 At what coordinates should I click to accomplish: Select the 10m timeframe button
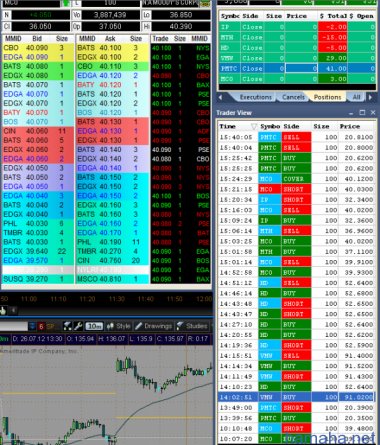coord(94,326)
